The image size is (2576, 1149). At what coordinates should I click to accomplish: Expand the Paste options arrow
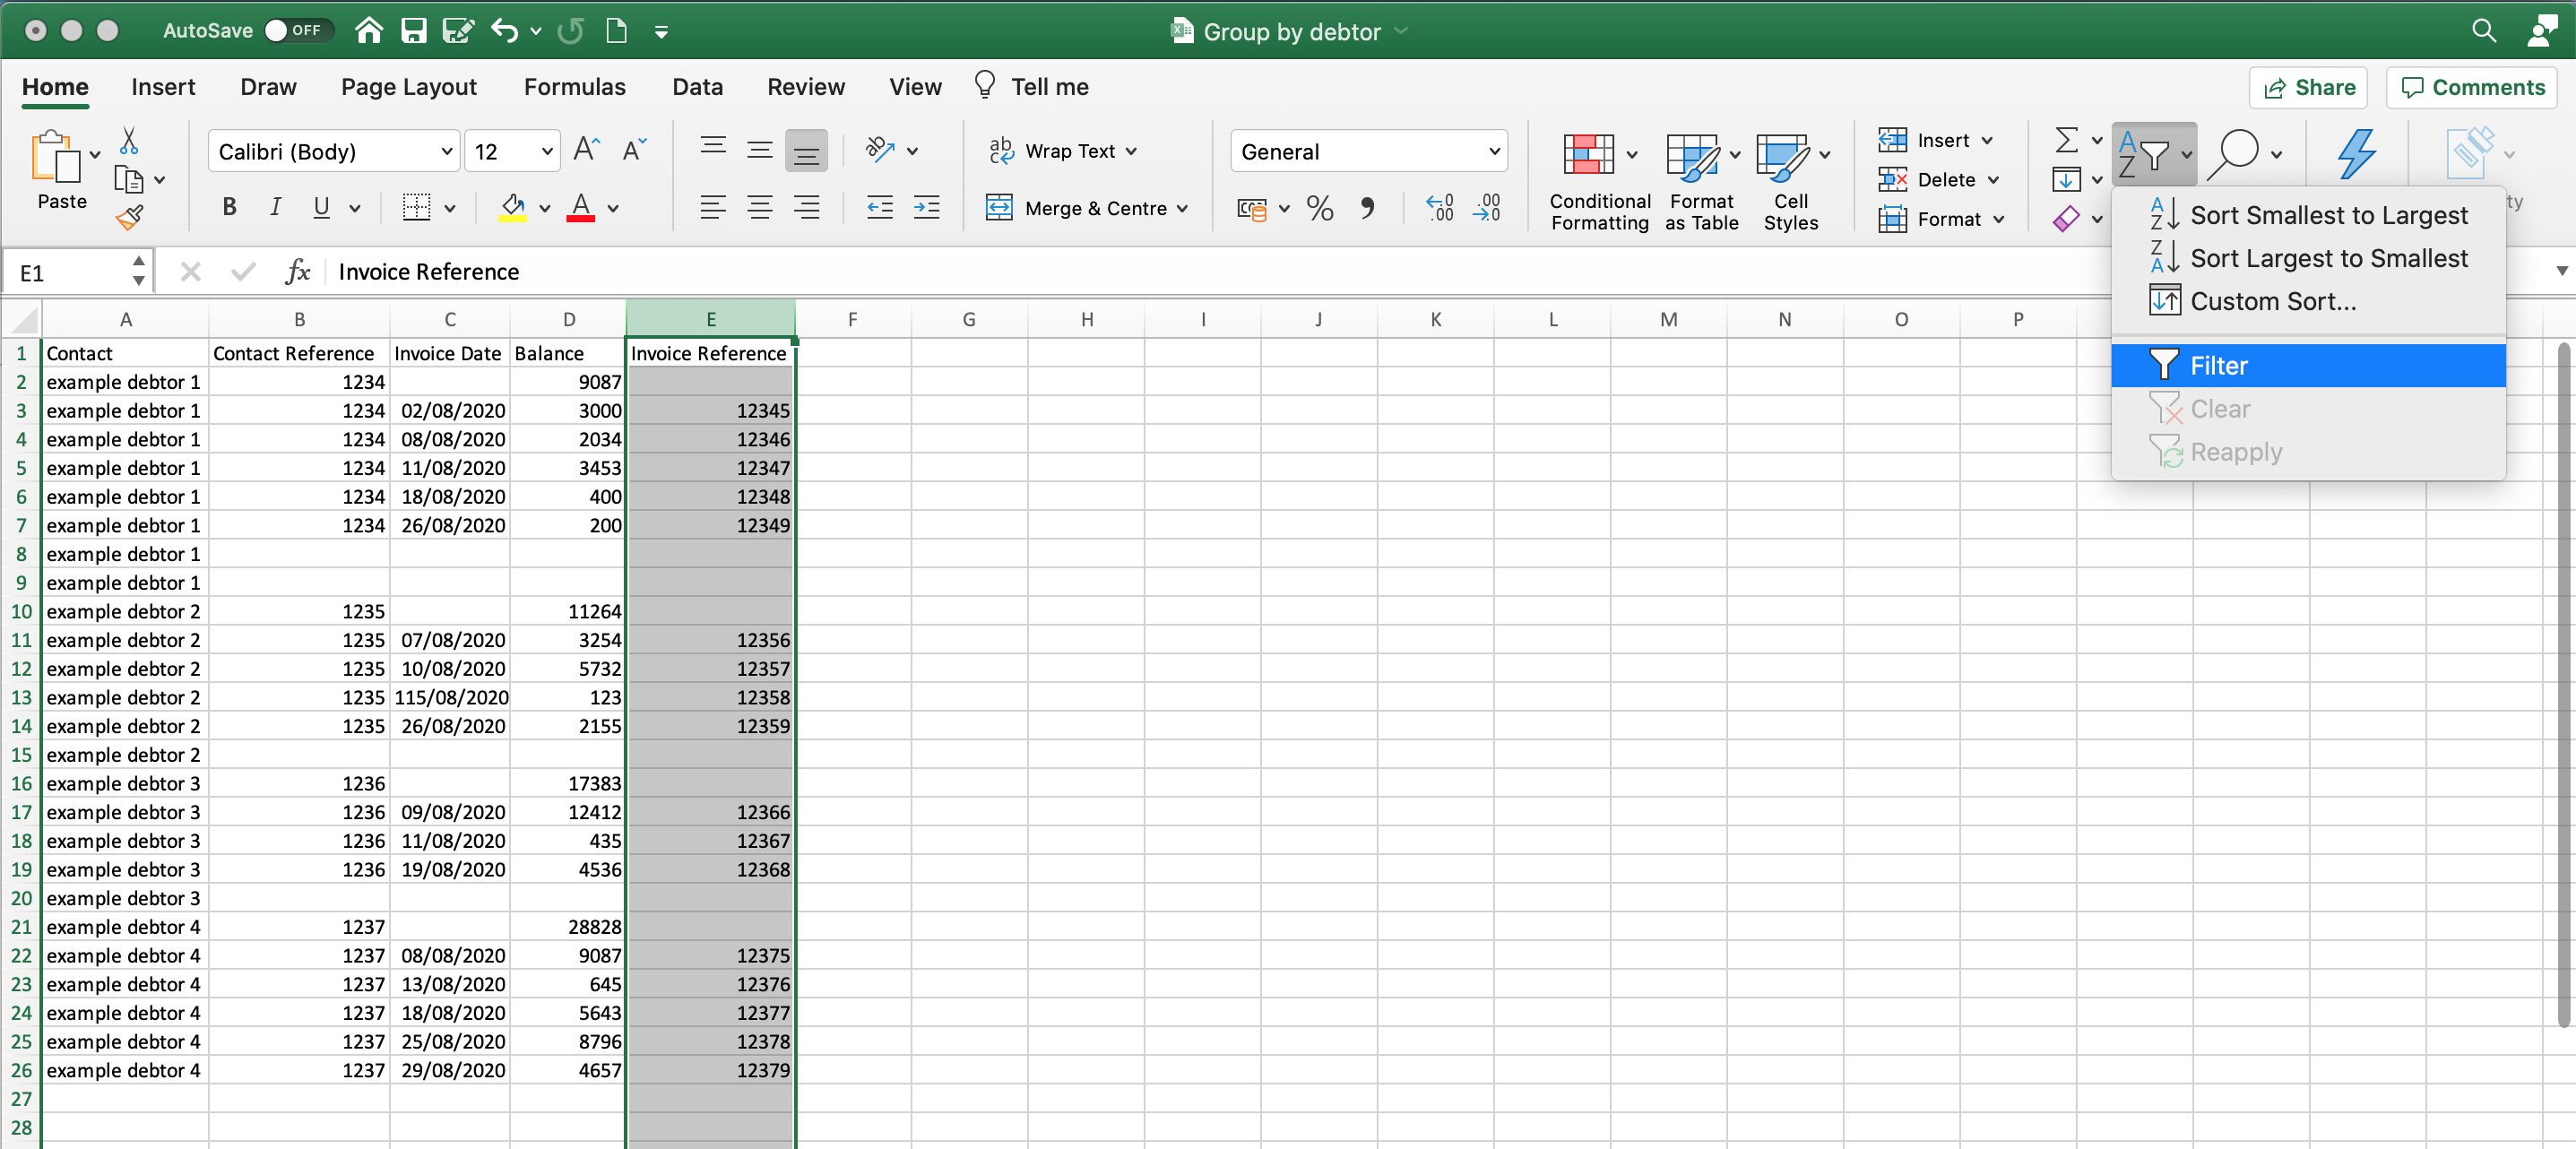[95, 155]
